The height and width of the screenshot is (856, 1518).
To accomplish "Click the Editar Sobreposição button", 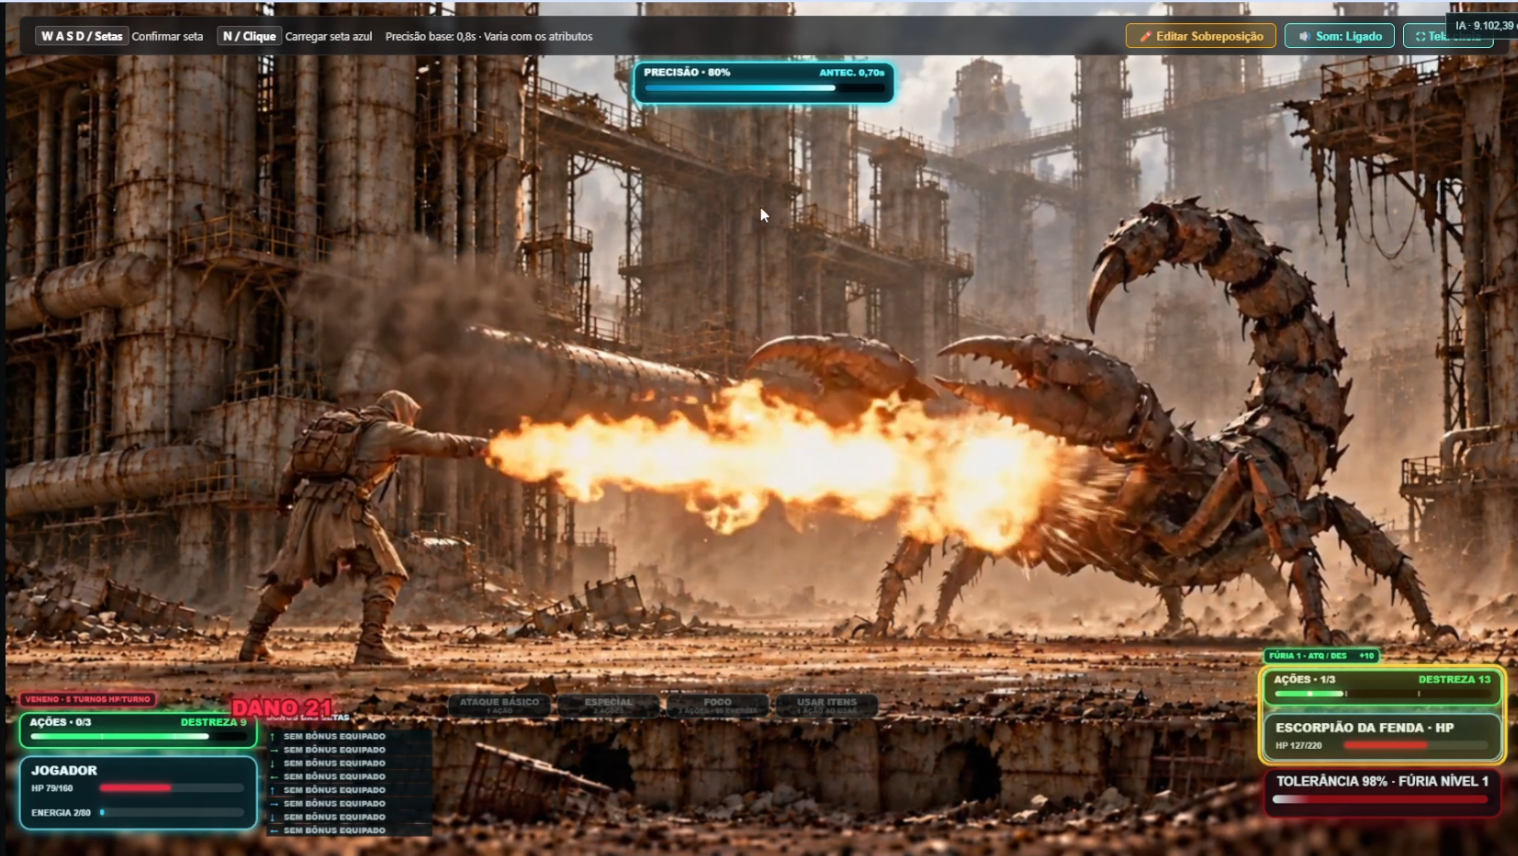I will (x=1201, y=36).
